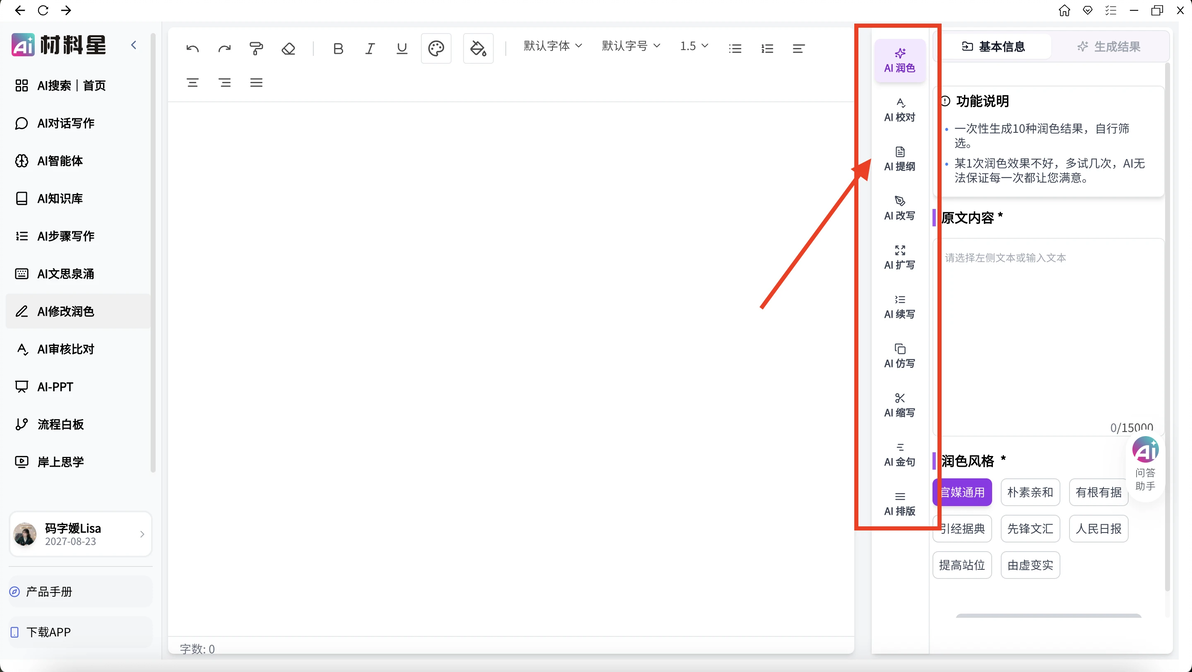1192x672 pixels.
Task: Open the 问答助手 floating assistant
Action: point(1145,464)
